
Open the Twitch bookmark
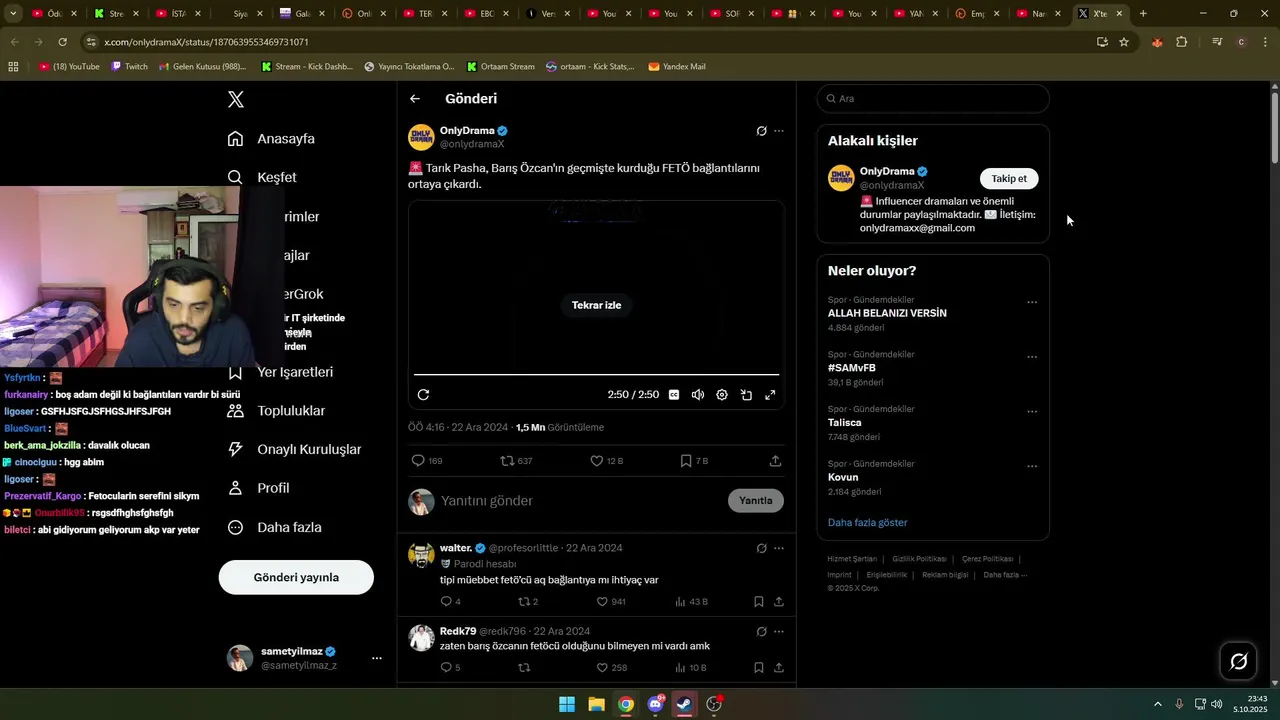[x=129, y=67]
